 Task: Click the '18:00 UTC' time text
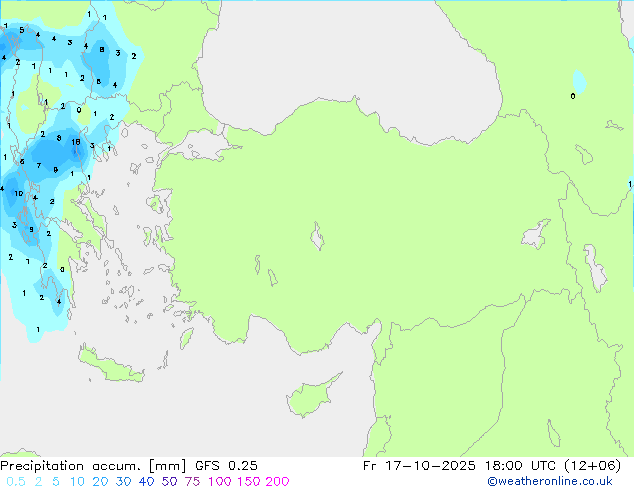(x=521, y=466)
